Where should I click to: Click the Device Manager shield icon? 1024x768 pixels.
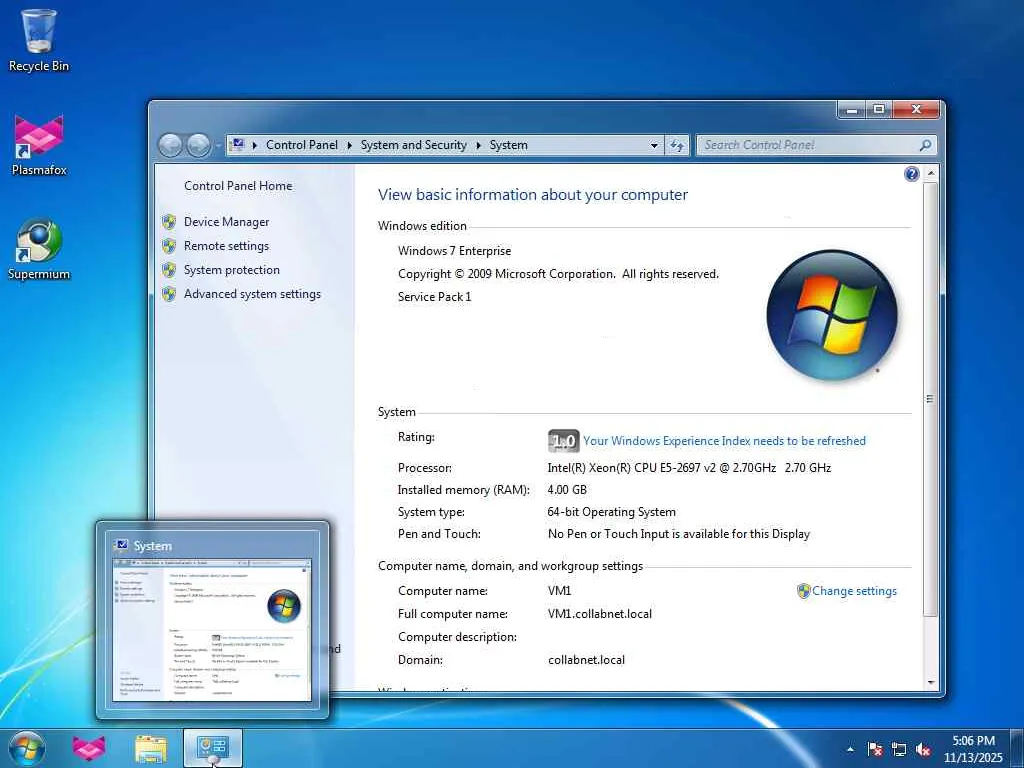(x=169, y=222)
